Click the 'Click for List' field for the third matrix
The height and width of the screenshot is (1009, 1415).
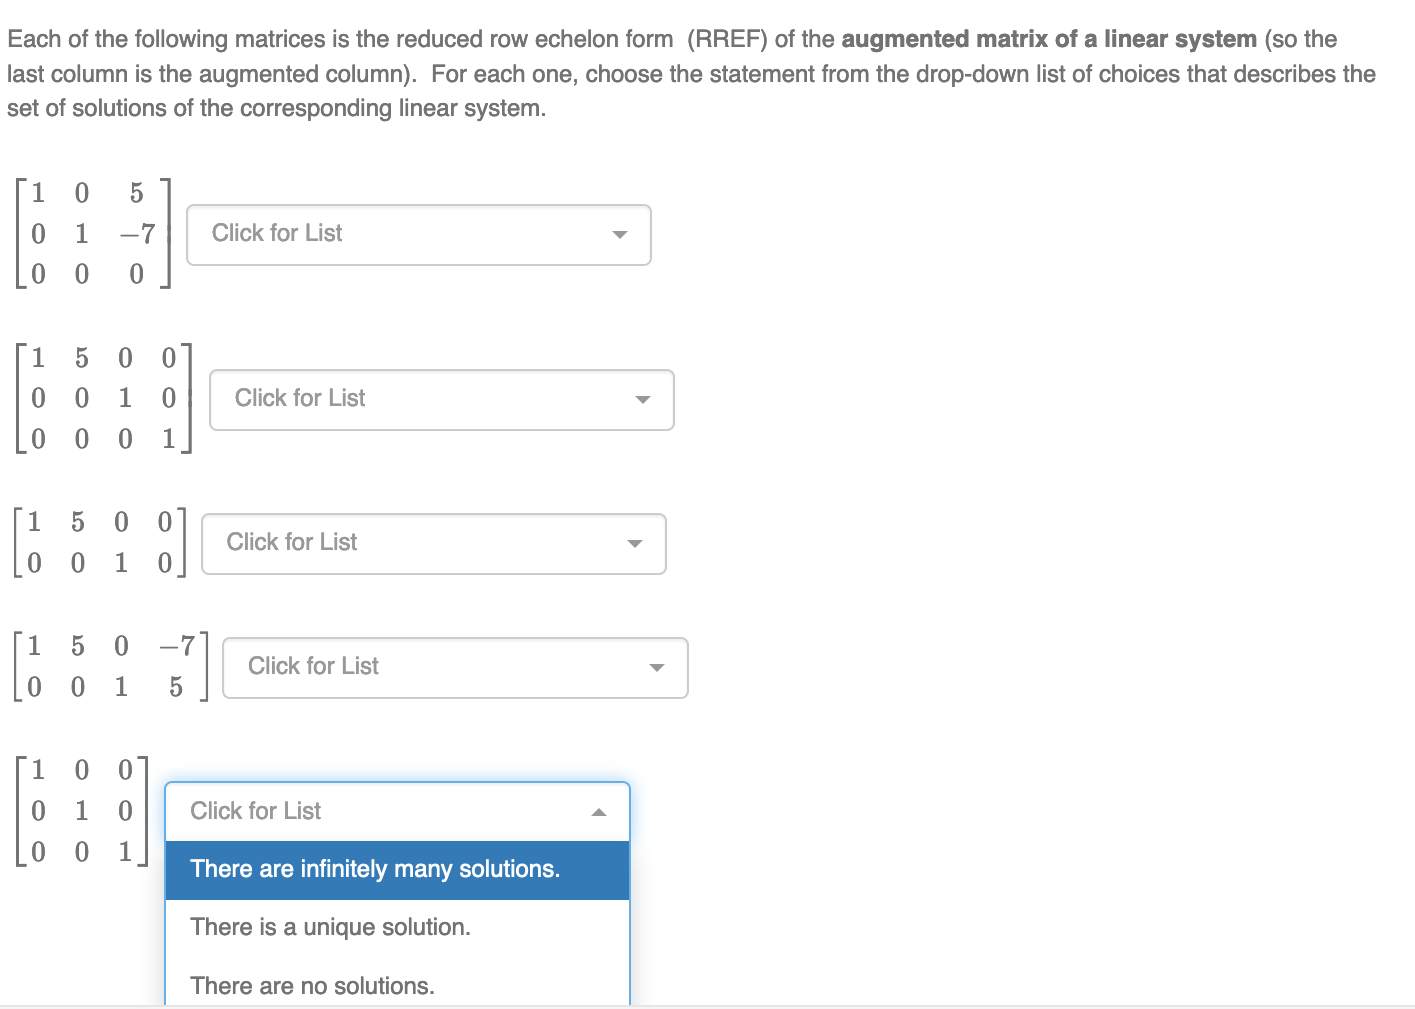[x=291, y=542]
